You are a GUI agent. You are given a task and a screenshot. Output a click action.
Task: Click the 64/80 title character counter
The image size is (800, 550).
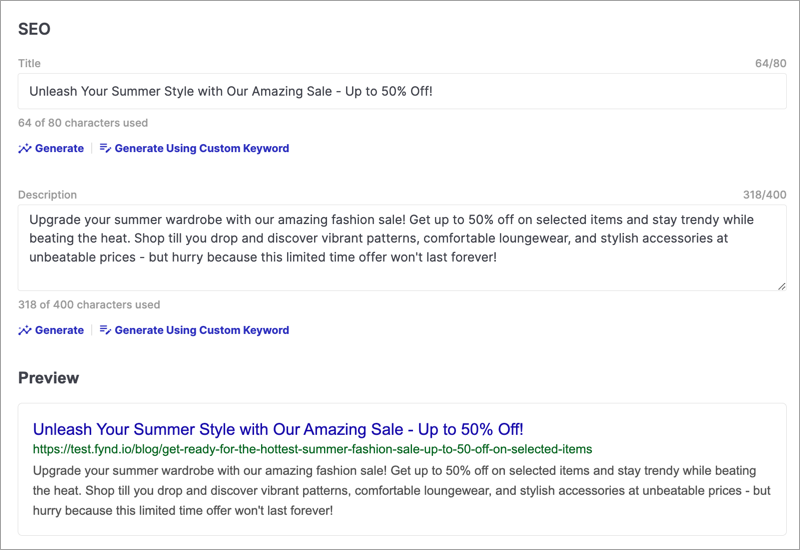[x=770, y=63]
